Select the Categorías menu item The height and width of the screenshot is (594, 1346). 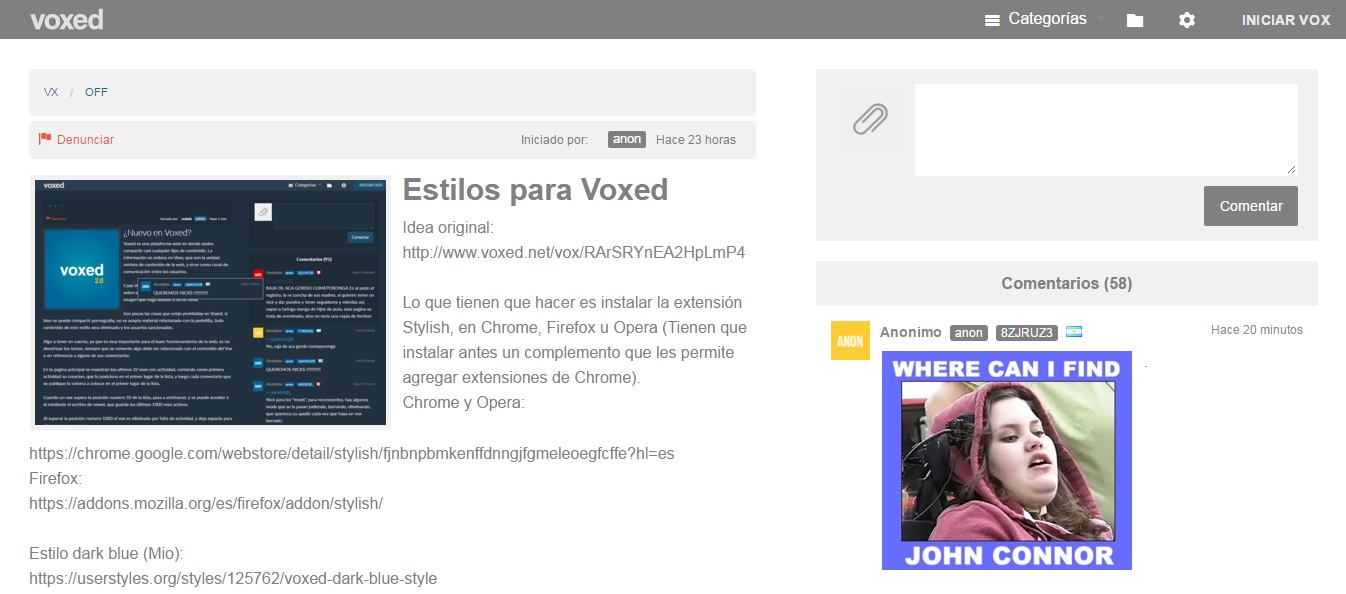click(x=1046, y=18)
